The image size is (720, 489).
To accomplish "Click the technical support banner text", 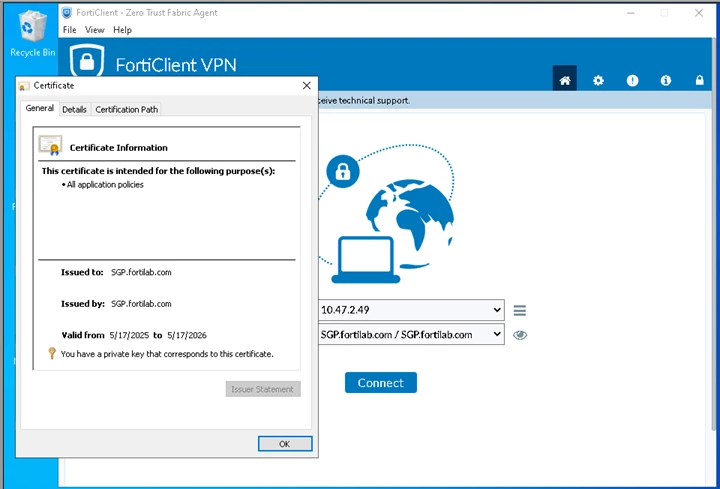I will pyautogui.click(x=364, y=101).
